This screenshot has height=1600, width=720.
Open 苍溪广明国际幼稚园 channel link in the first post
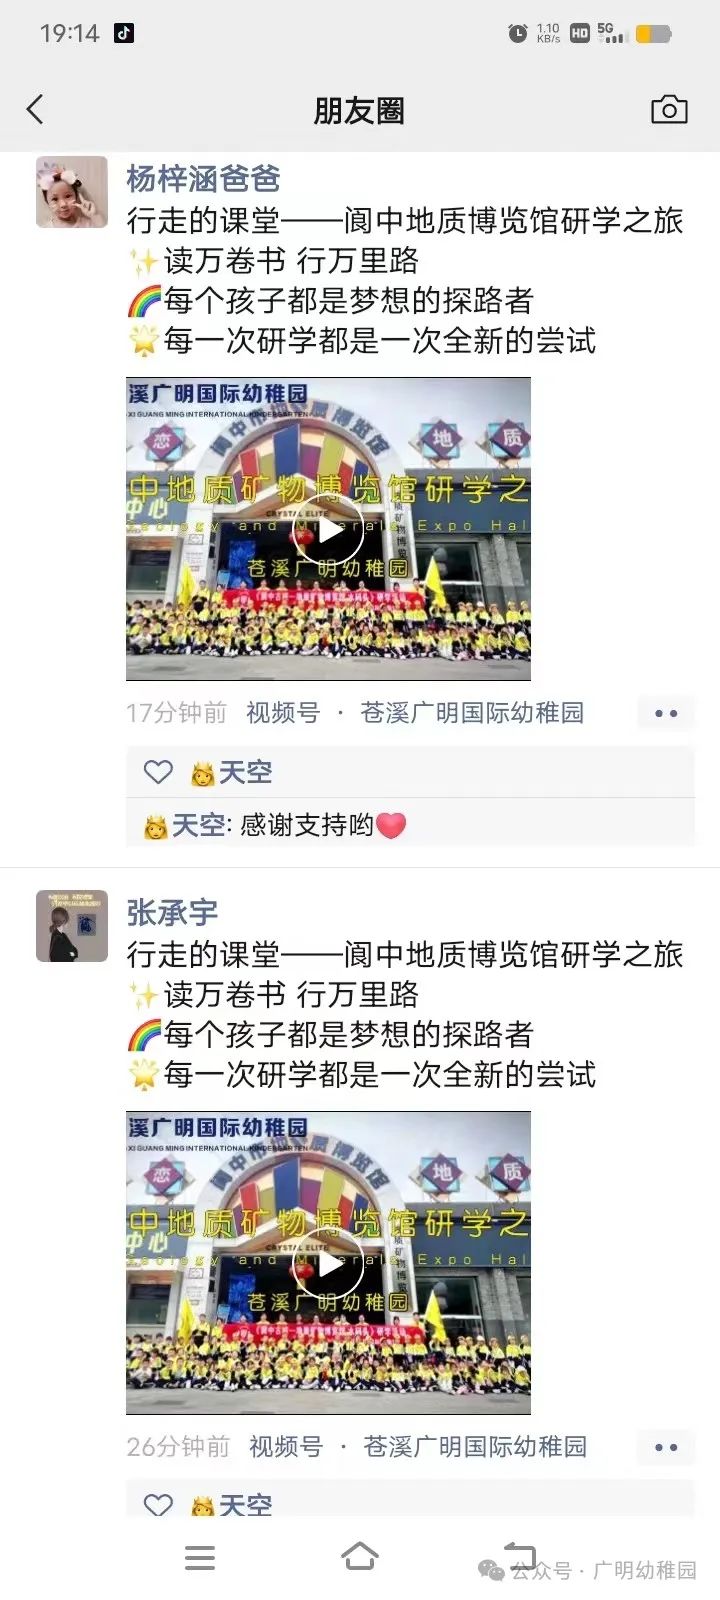click(x=472, y=713)
